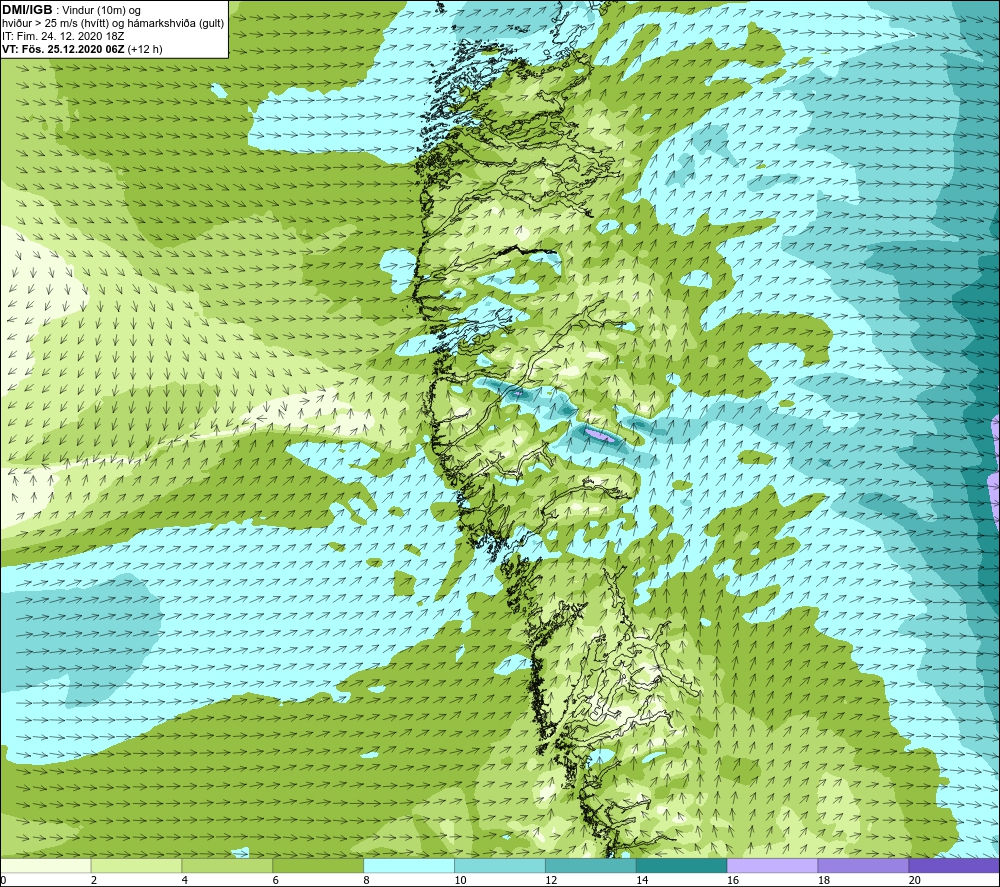Select the 10–12 m/s cyan swatch
This screenshot has width=1000, height=887.
[499, 866]
